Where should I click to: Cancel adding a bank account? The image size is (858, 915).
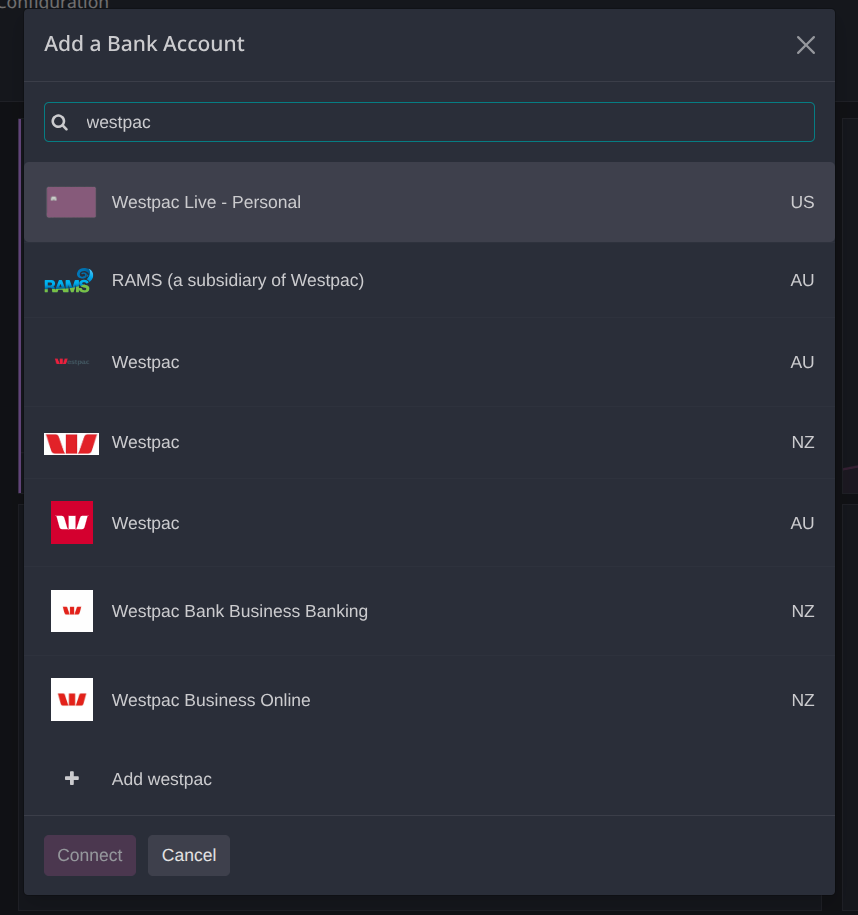(x=189, y=855)
